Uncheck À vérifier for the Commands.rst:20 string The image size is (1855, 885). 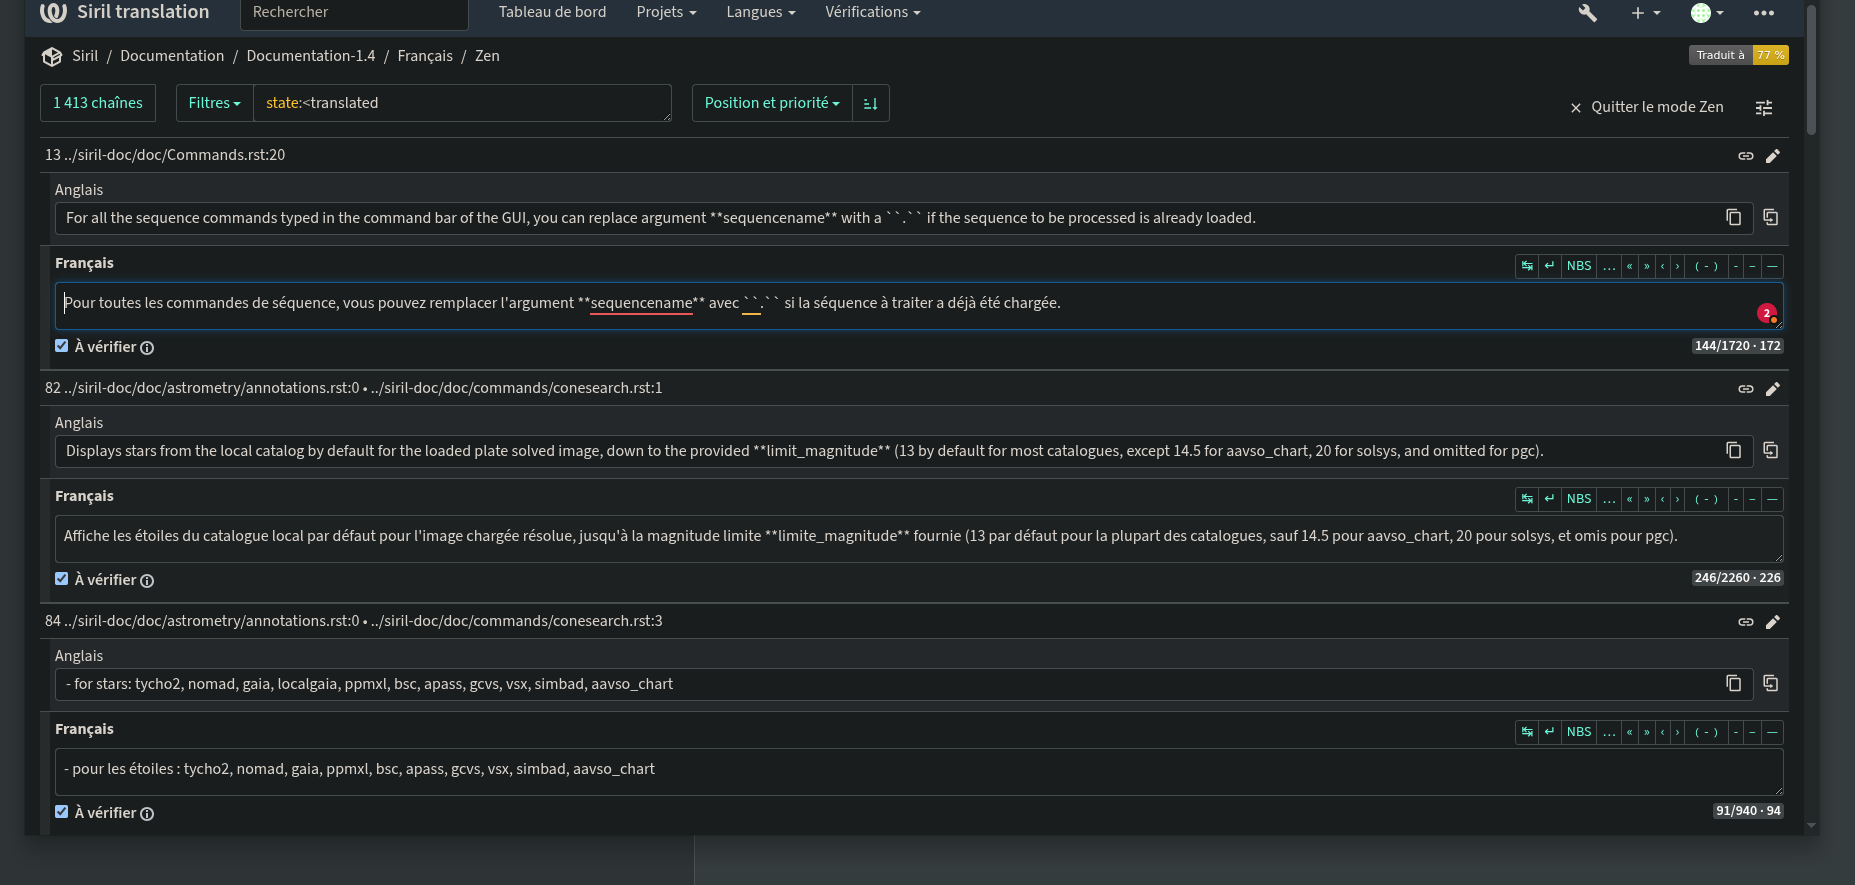(62, 346)
